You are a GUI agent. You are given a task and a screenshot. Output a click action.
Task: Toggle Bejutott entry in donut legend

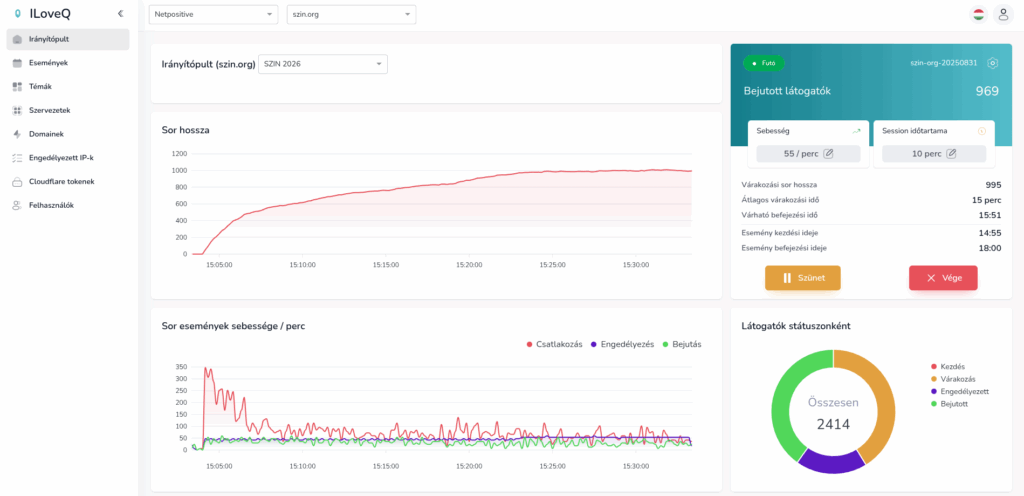click(x=956, y=404)
